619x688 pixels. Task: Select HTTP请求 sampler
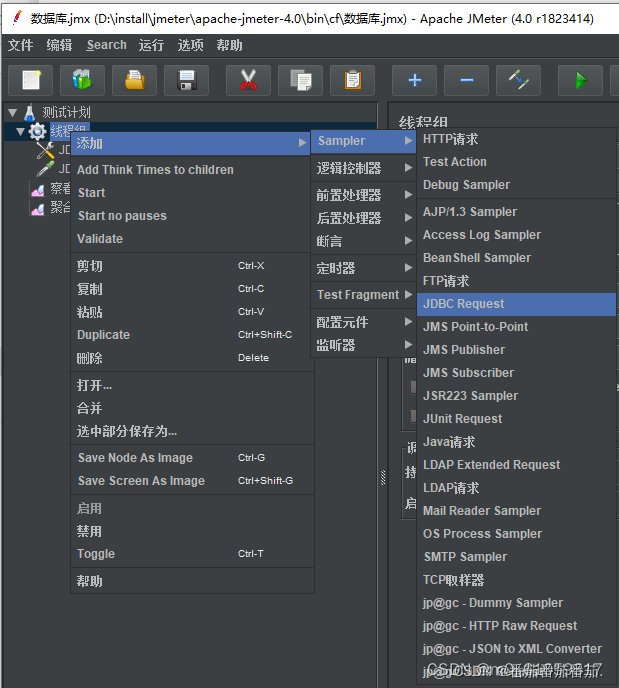[516, 140]
